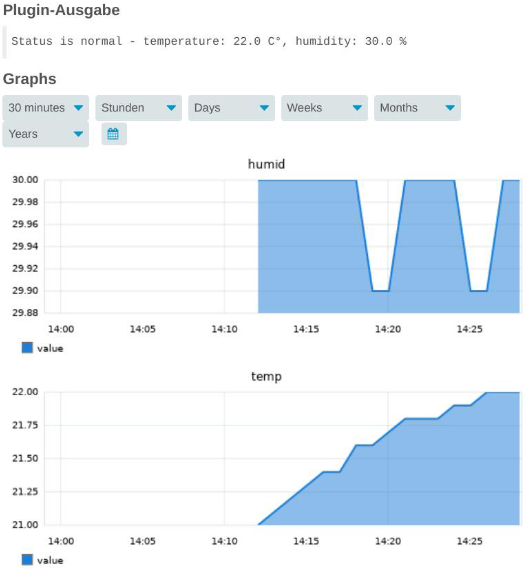The height and width of the screenshot is (573, 531).
Task: Open the Stunden time range dropdown
Action: point(139,108)
